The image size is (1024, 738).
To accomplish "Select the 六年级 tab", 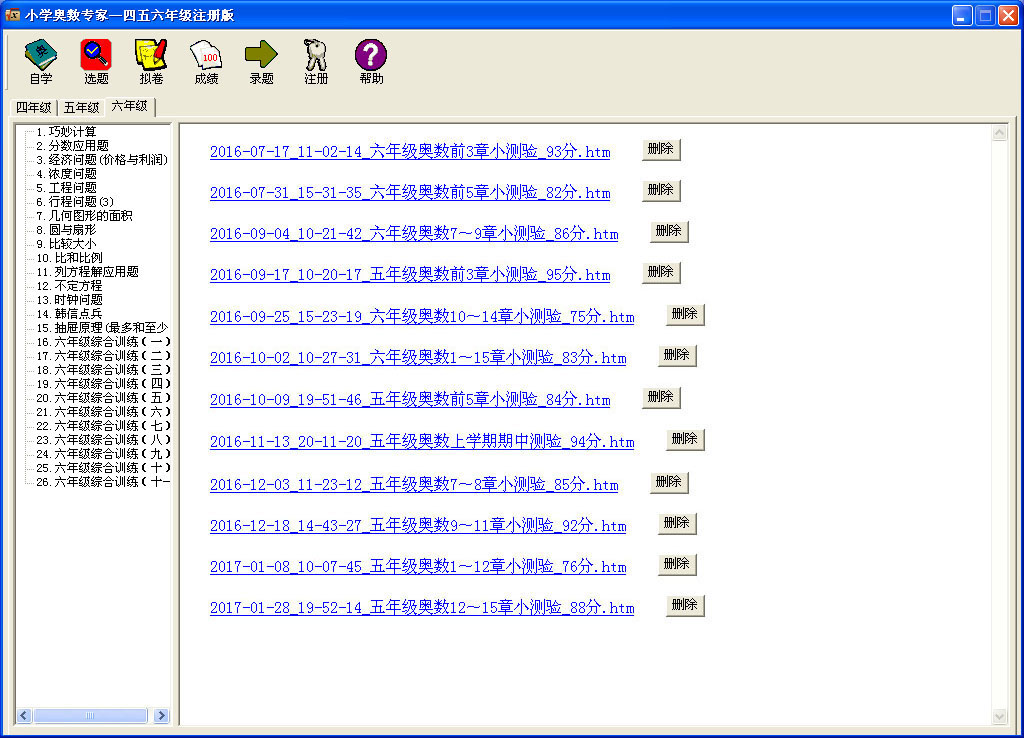I will tap(130, 106).
